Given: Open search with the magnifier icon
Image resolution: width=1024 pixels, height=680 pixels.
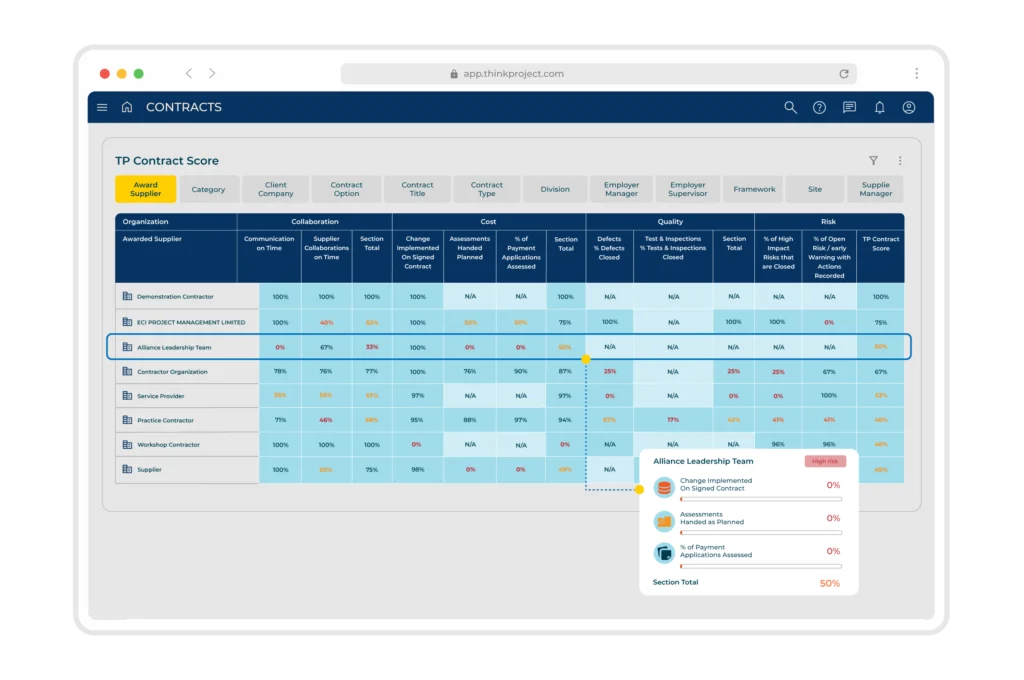Looking at the screenshot, I should pos(790,107).
